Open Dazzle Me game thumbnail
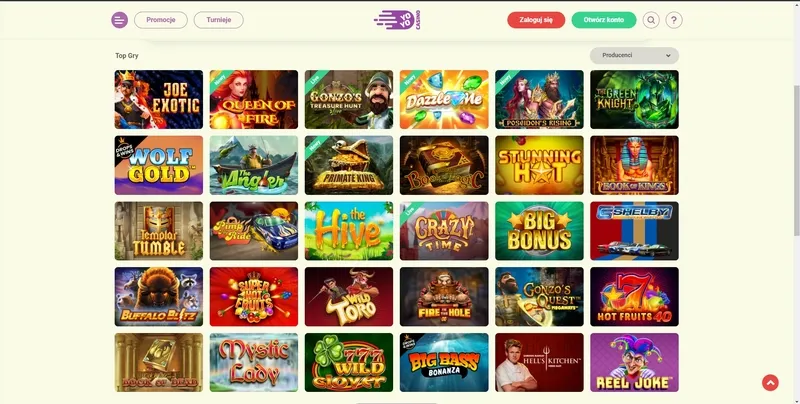800x404 pixels. click(444, 99)
